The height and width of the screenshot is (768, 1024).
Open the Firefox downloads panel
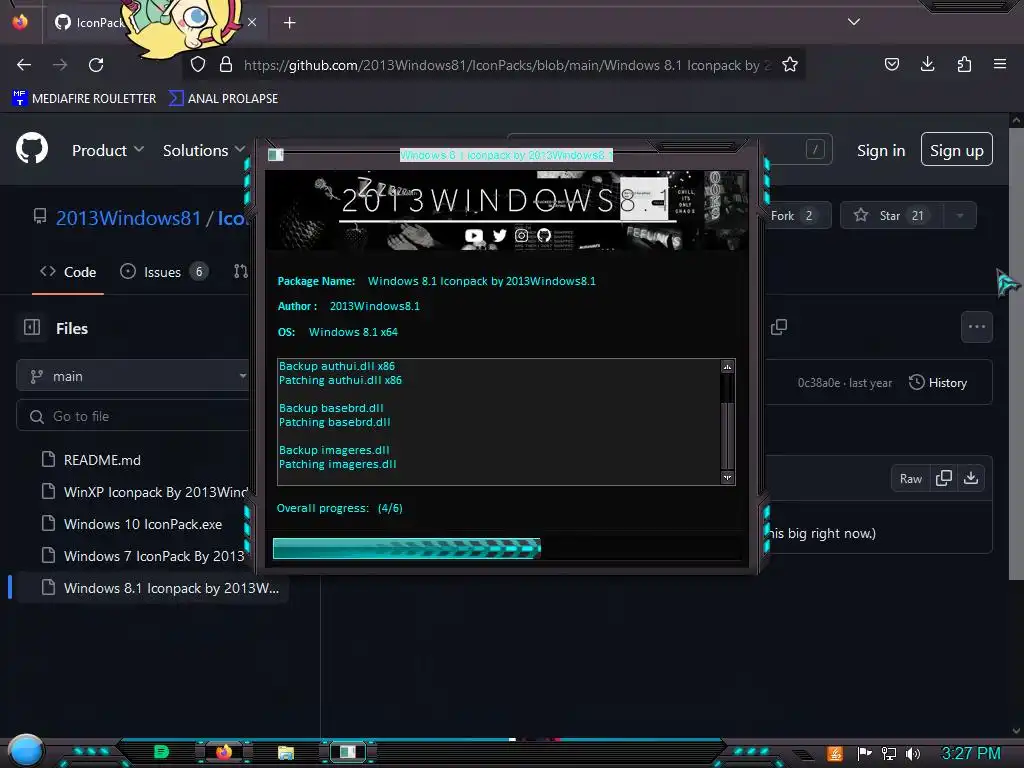click(927, 64)
